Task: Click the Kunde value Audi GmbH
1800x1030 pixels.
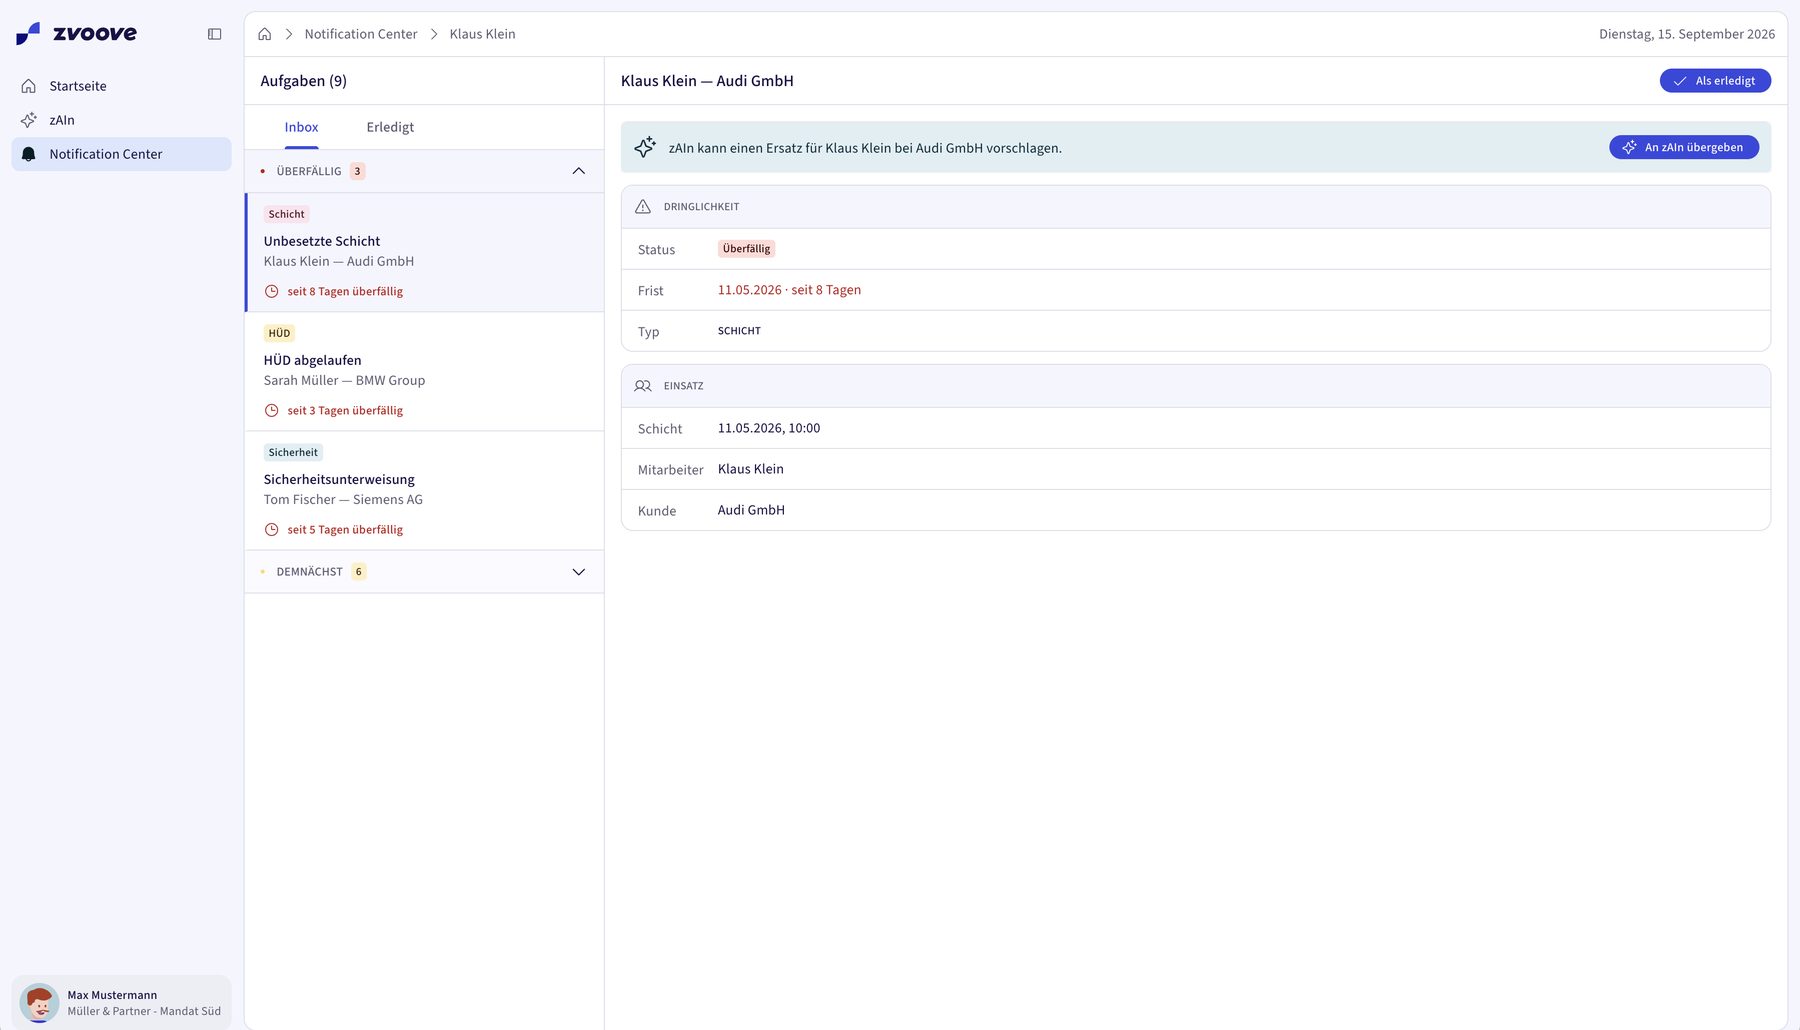Action: coord(751,510)
